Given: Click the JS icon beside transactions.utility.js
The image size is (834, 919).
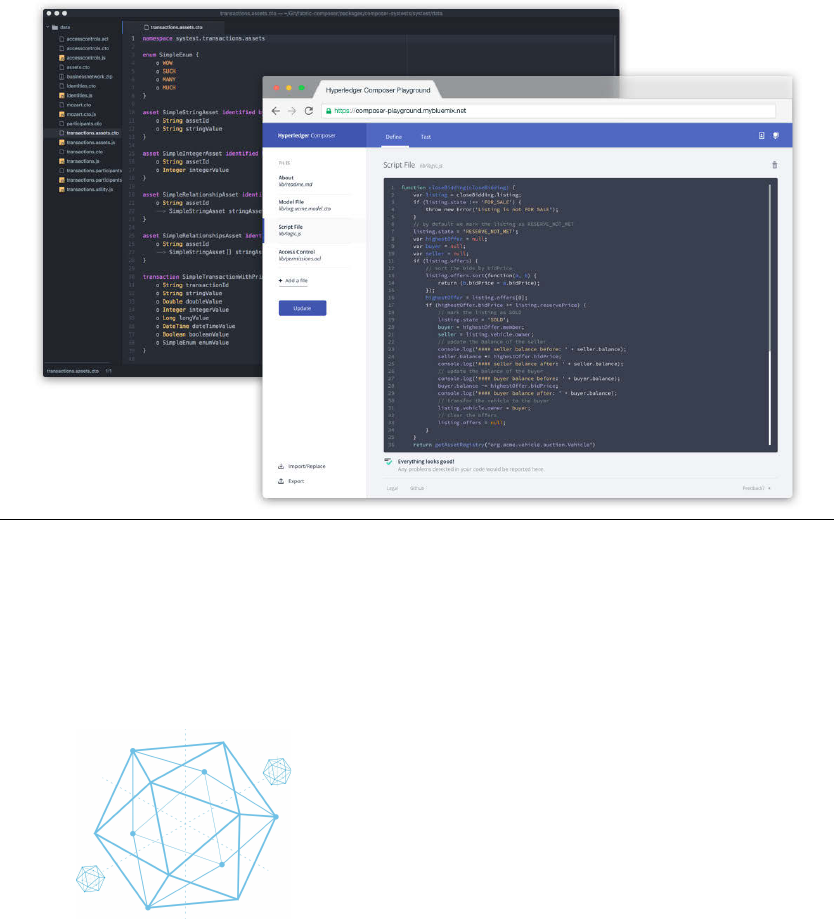Looking at the screenshot, I should click(x=62, y=189).
